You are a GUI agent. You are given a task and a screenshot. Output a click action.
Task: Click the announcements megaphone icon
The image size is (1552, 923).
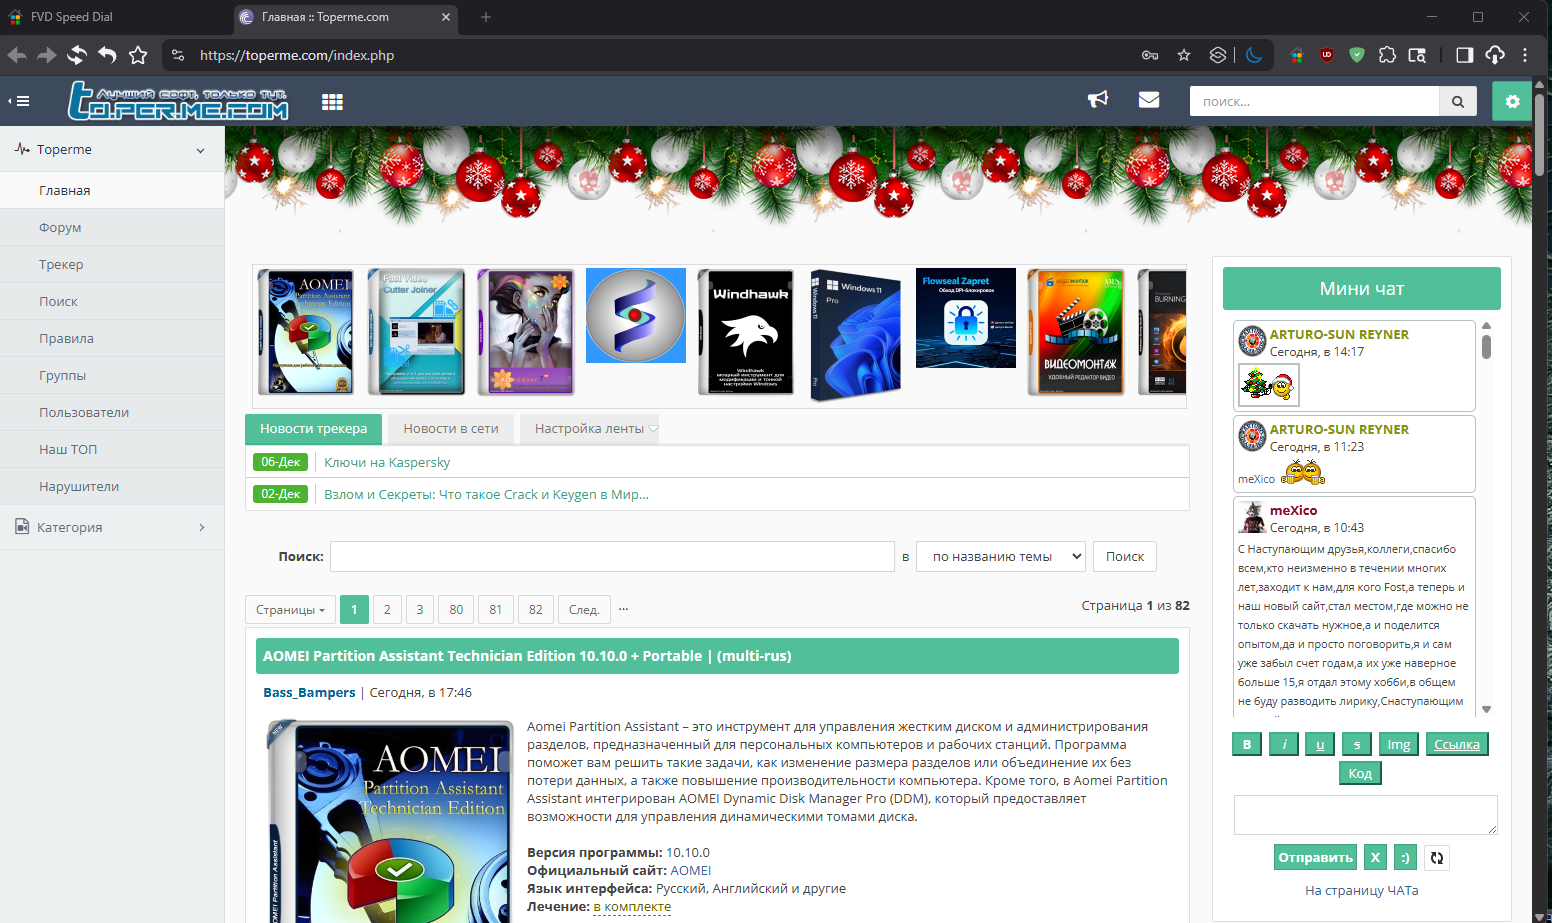tap(1098, 100)
